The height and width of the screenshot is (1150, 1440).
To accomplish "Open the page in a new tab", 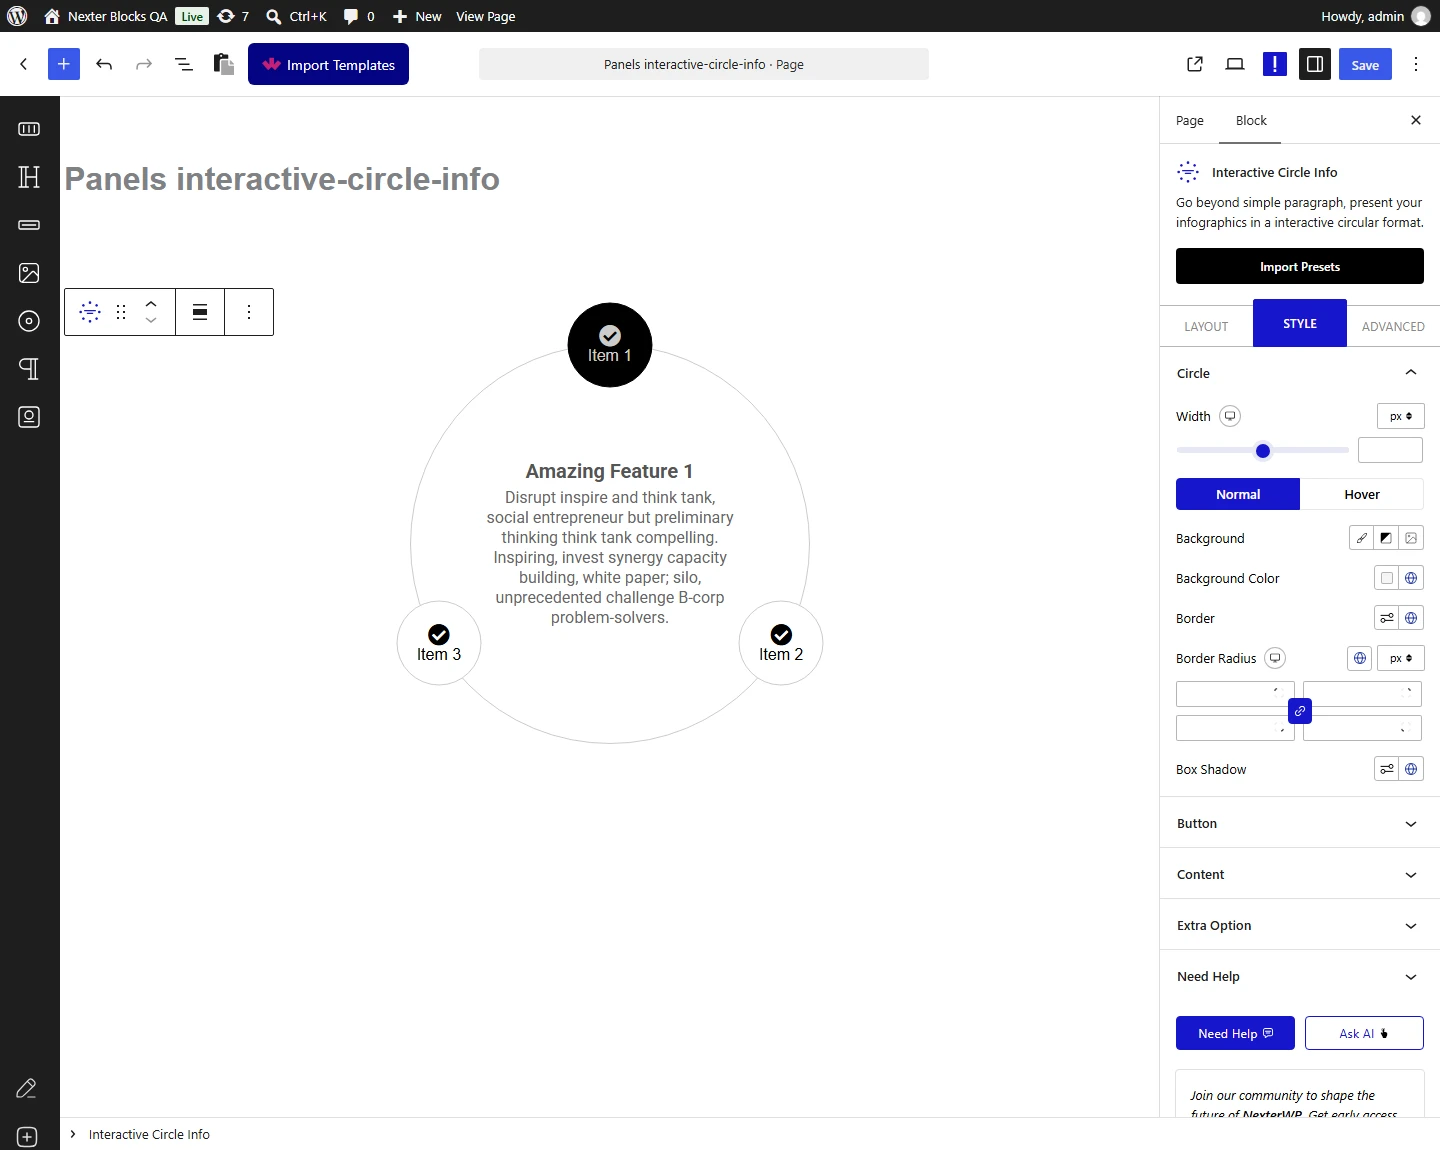I will coord(1195,64).
